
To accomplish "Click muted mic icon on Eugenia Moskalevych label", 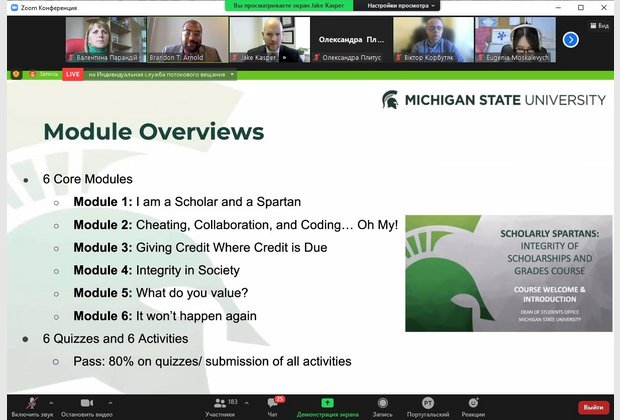I will point(481,57).
